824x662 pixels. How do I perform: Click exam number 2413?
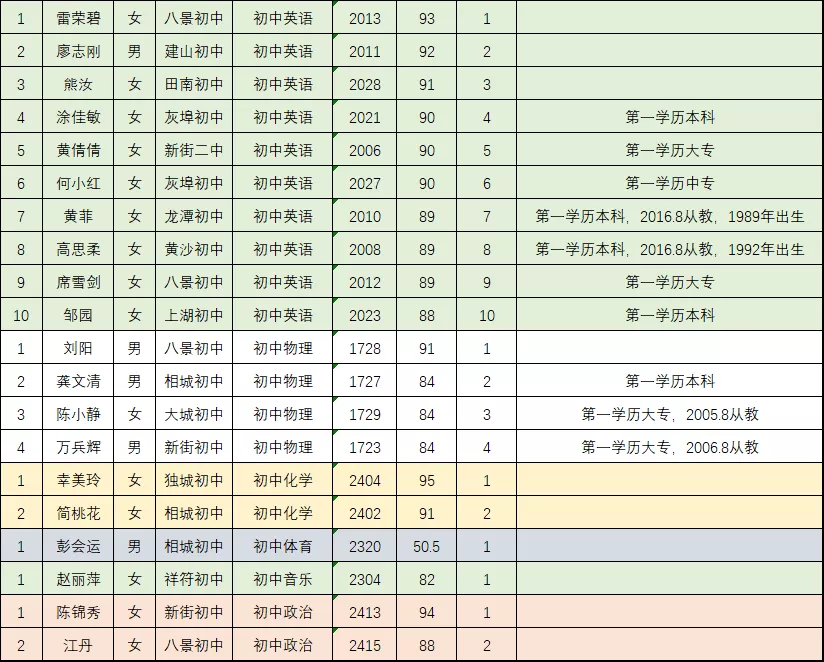click(365, 613)
